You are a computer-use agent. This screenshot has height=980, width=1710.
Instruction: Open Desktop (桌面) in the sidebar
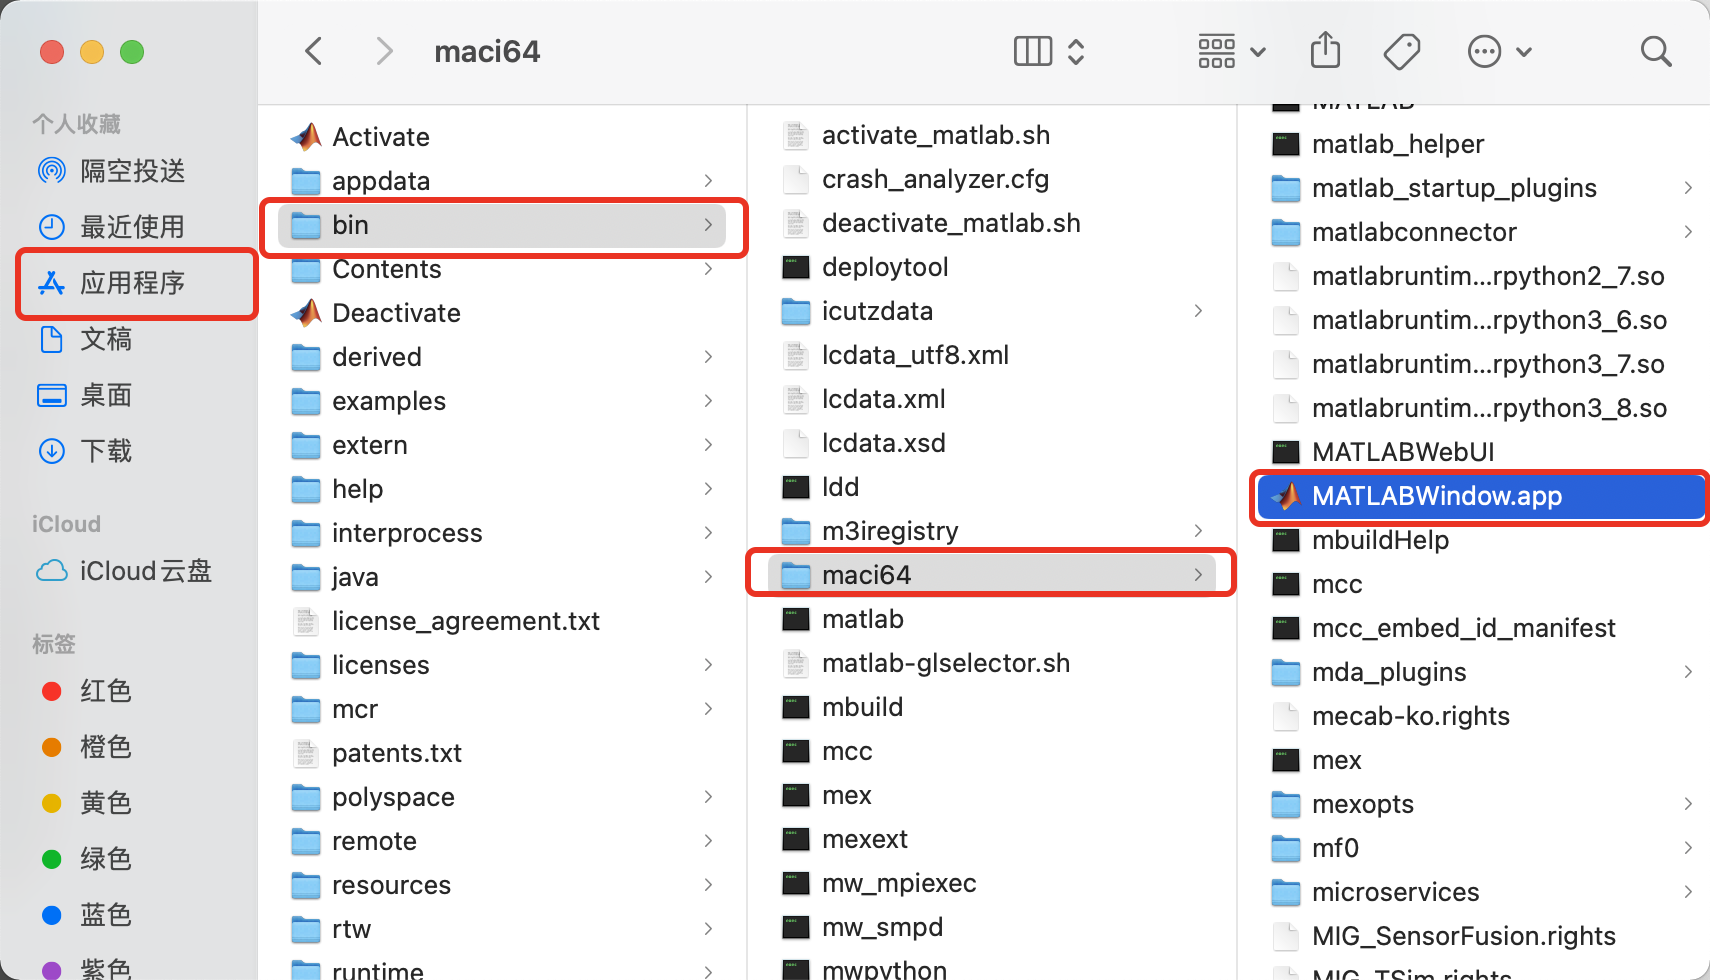[85, 395]
